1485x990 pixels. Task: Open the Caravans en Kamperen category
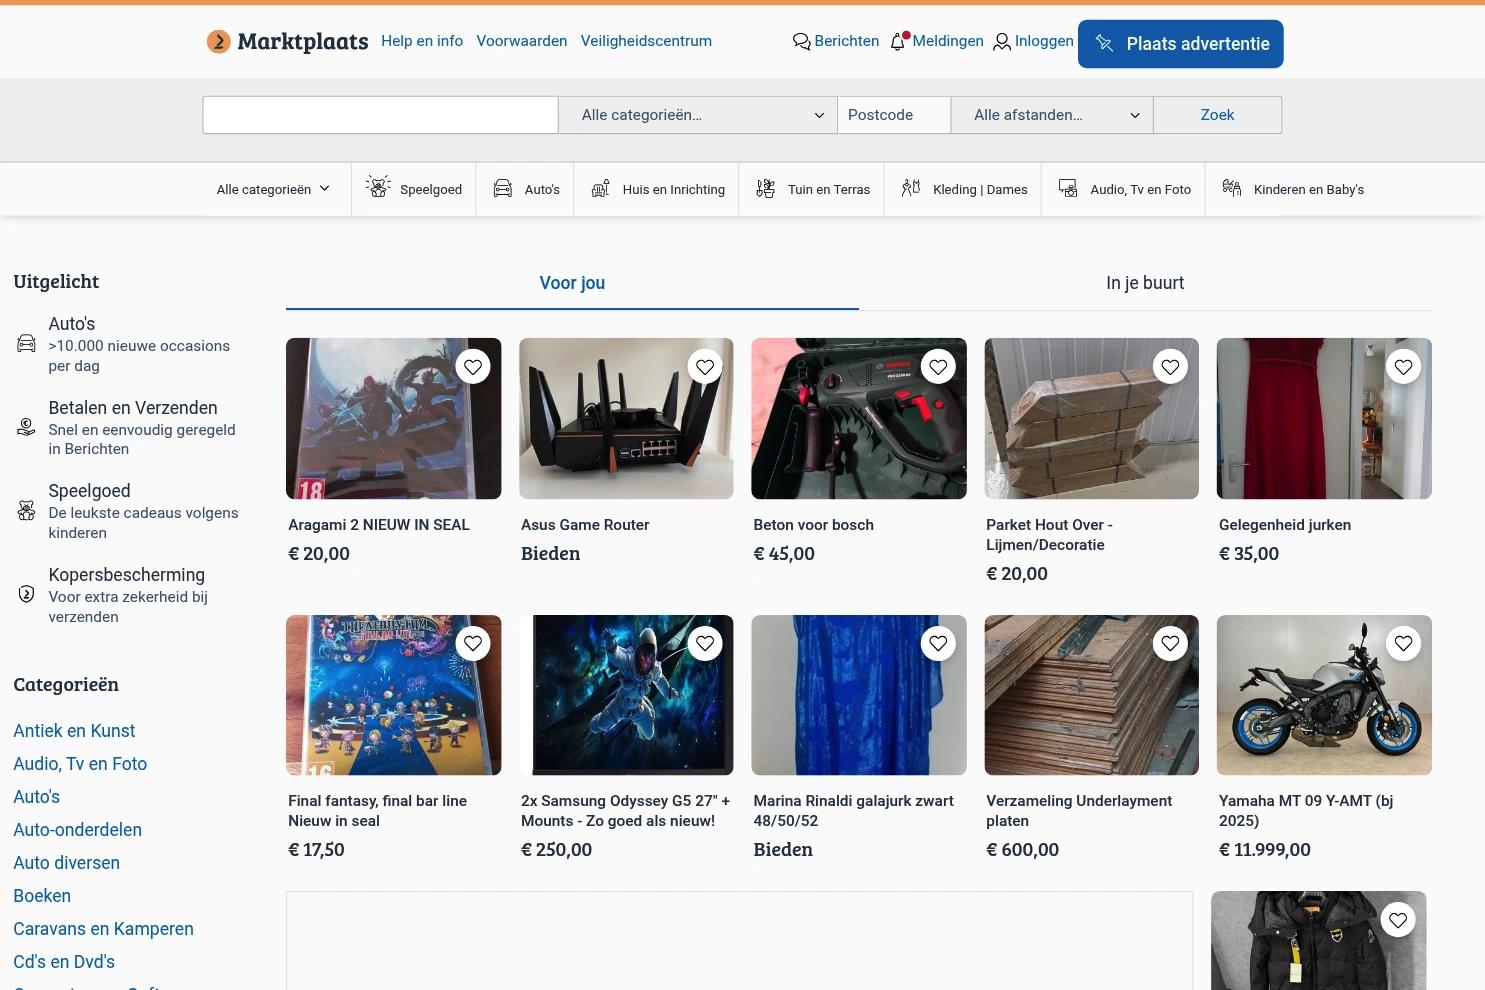coord(103,929)
